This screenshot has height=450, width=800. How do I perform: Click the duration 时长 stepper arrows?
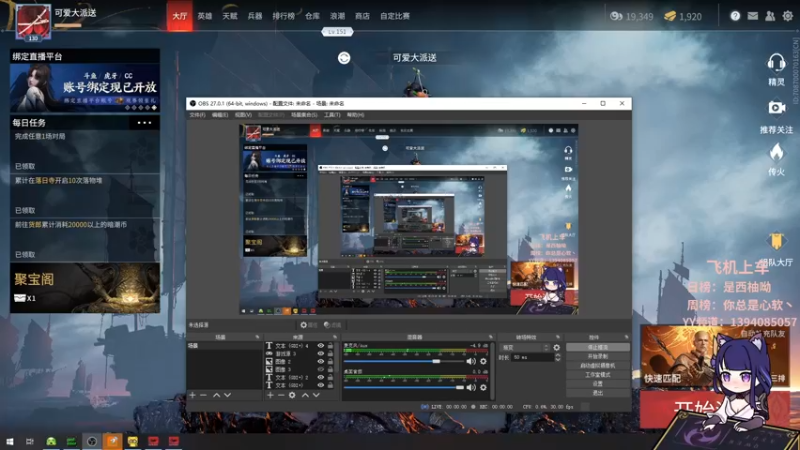(x=557, y=357)
